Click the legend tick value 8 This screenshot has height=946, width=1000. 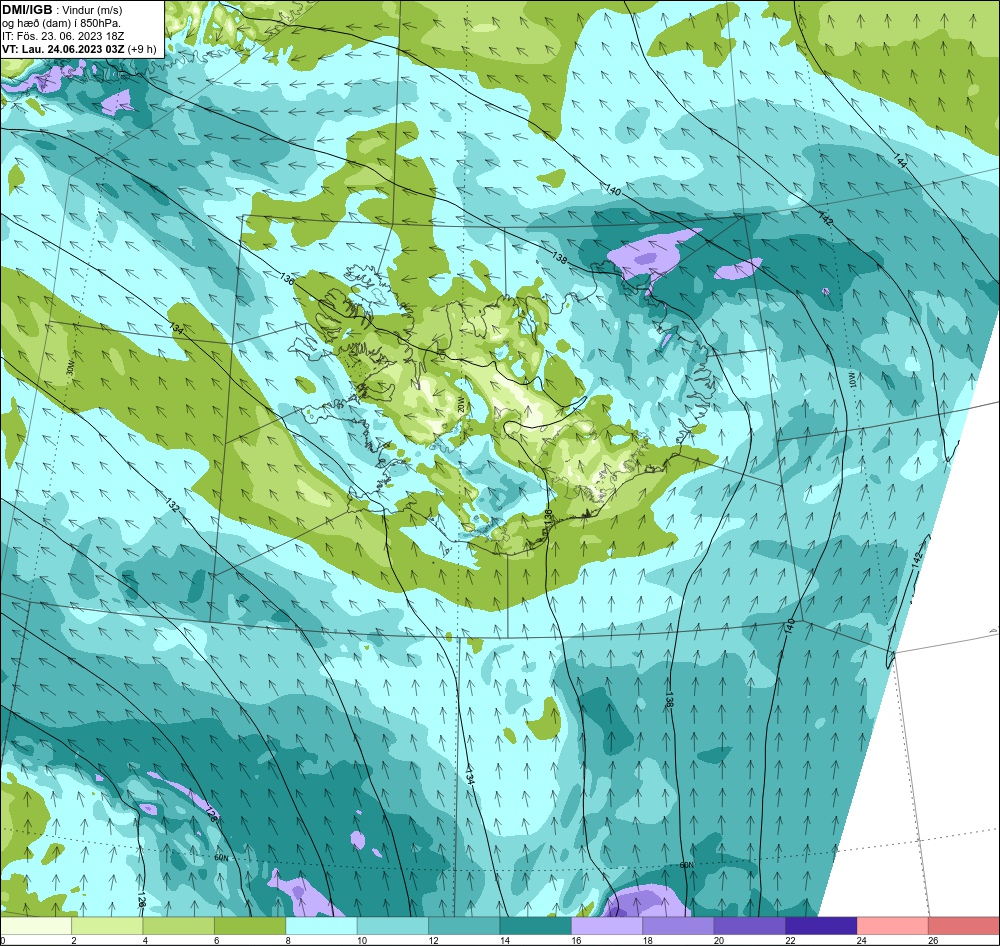pyautogui.click(x=288, y=940)
